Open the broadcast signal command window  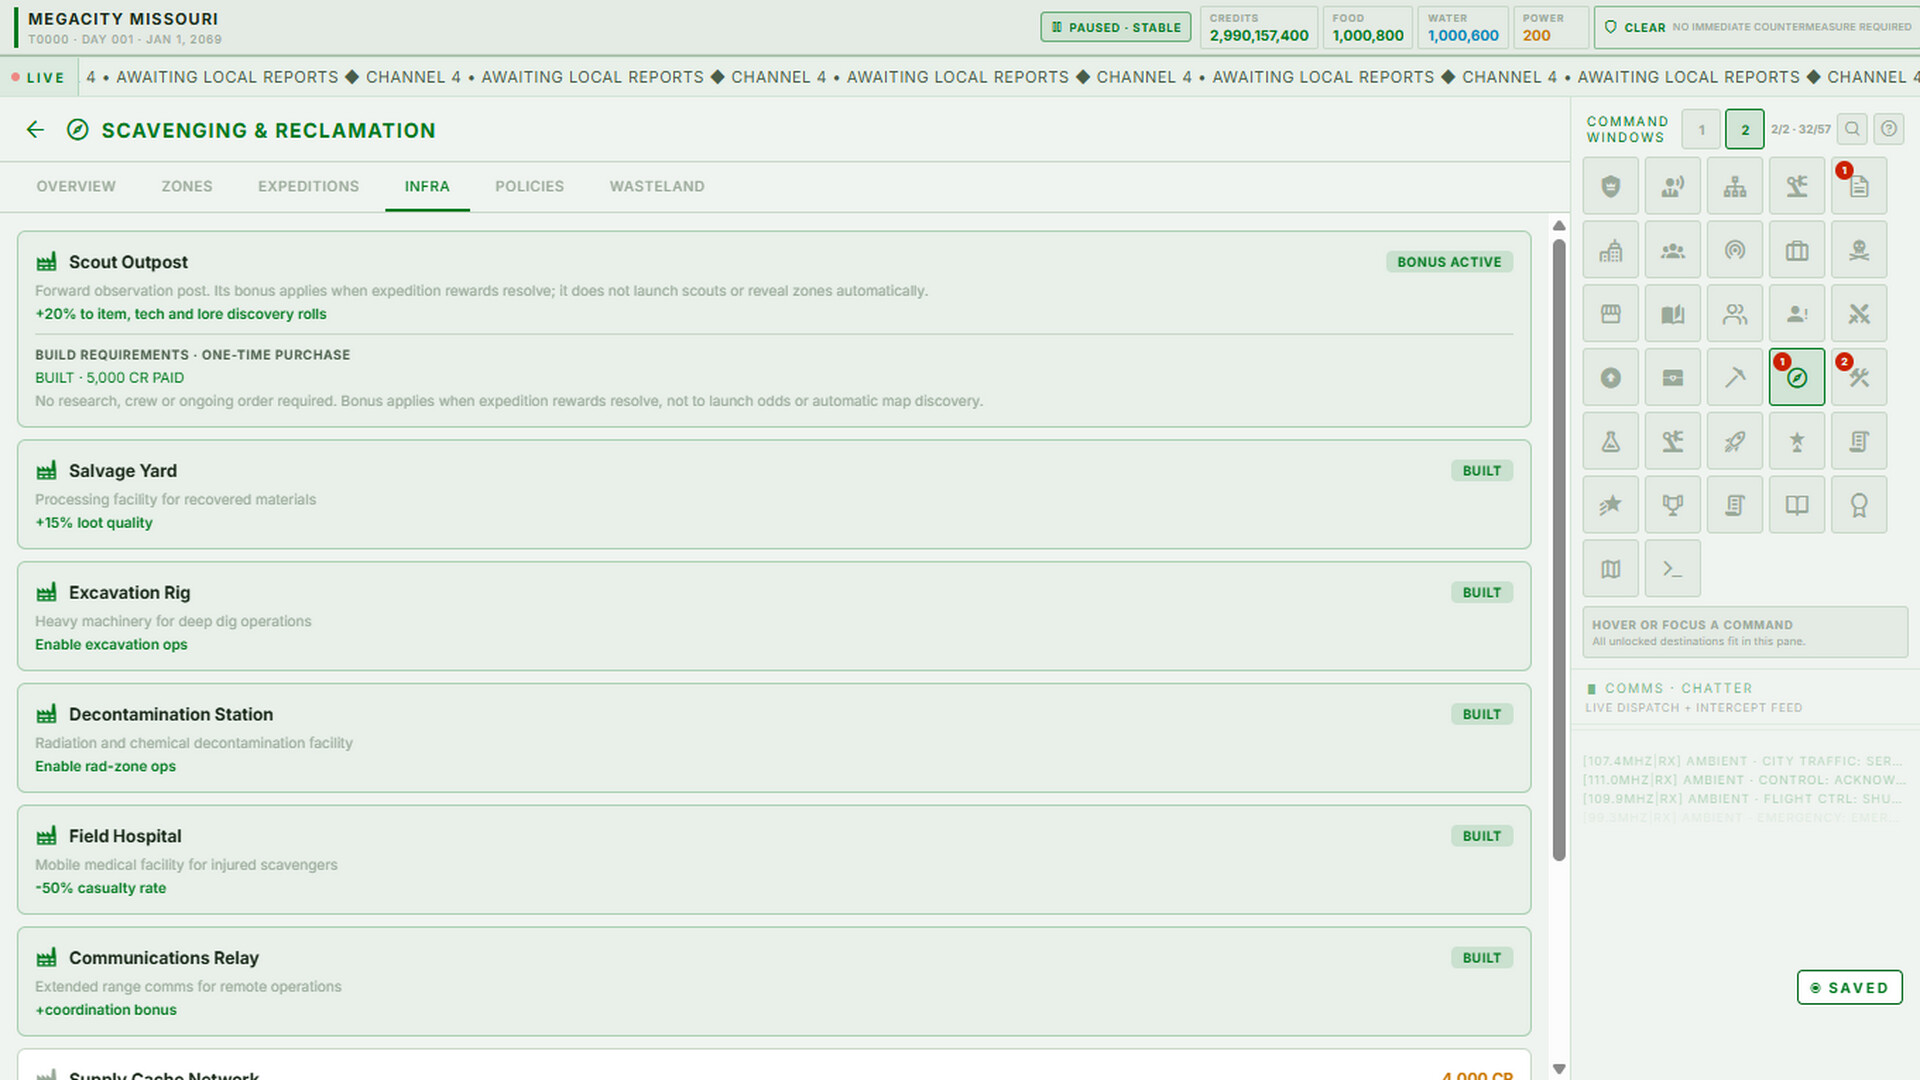1734,250
